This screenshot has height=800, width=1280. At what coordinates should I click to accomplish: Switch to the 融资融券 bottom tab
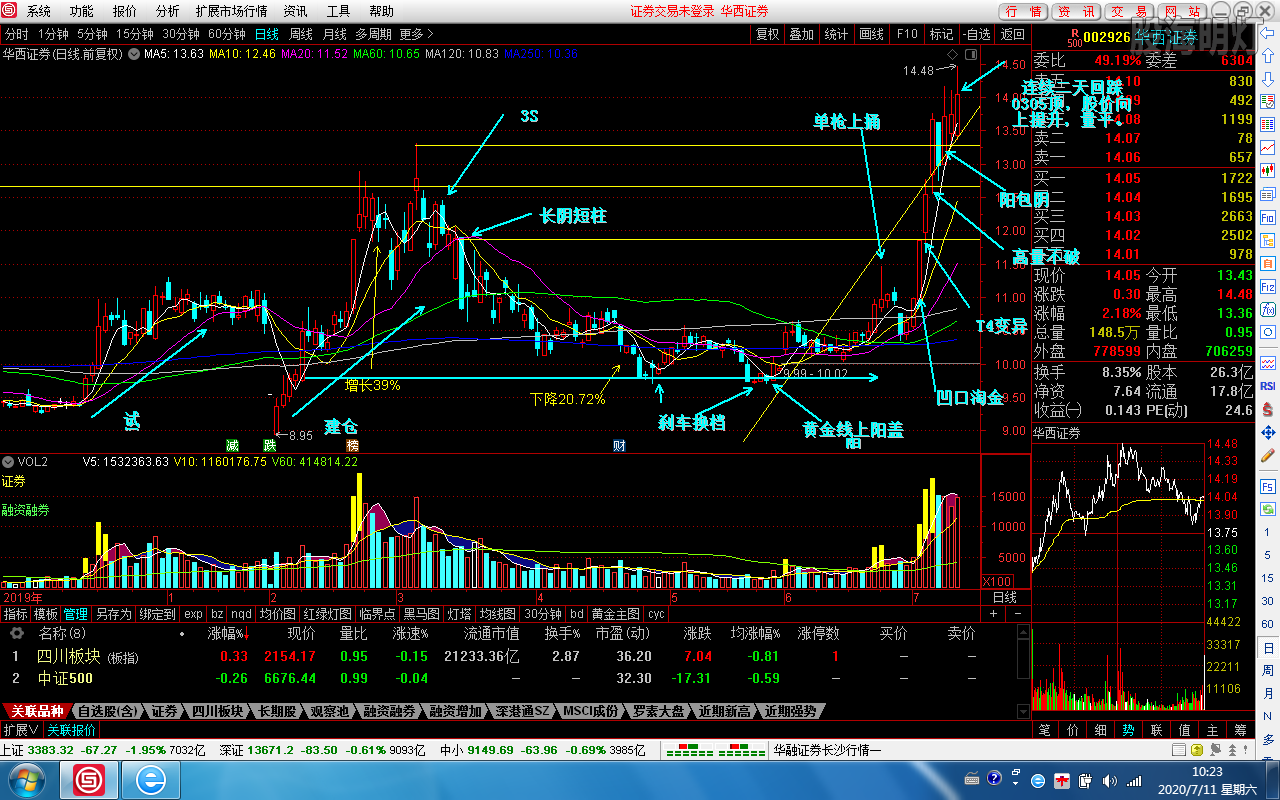tap(390, 712)
